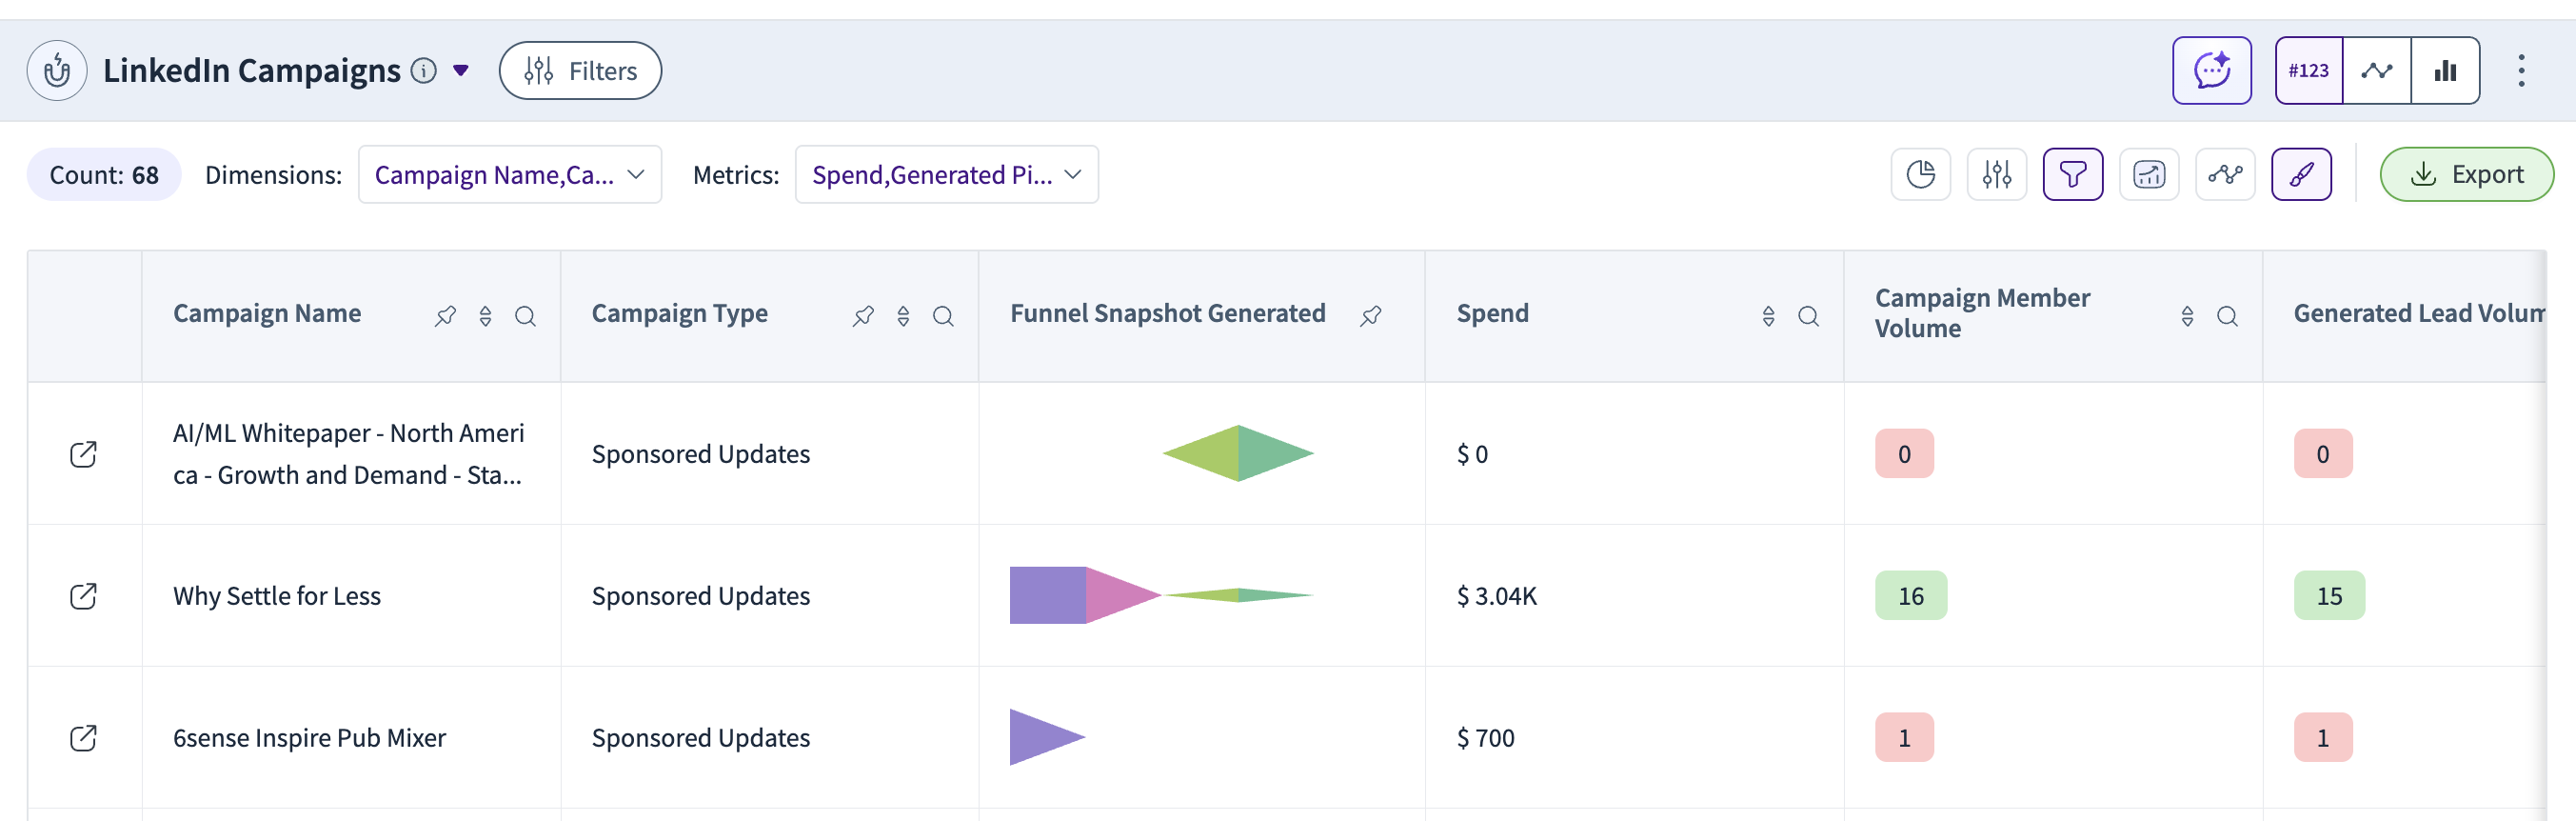The width and height of the screenshot is (2576, 821).
Task: Toggle the funnel filter icon
Action: (2072, 174)
